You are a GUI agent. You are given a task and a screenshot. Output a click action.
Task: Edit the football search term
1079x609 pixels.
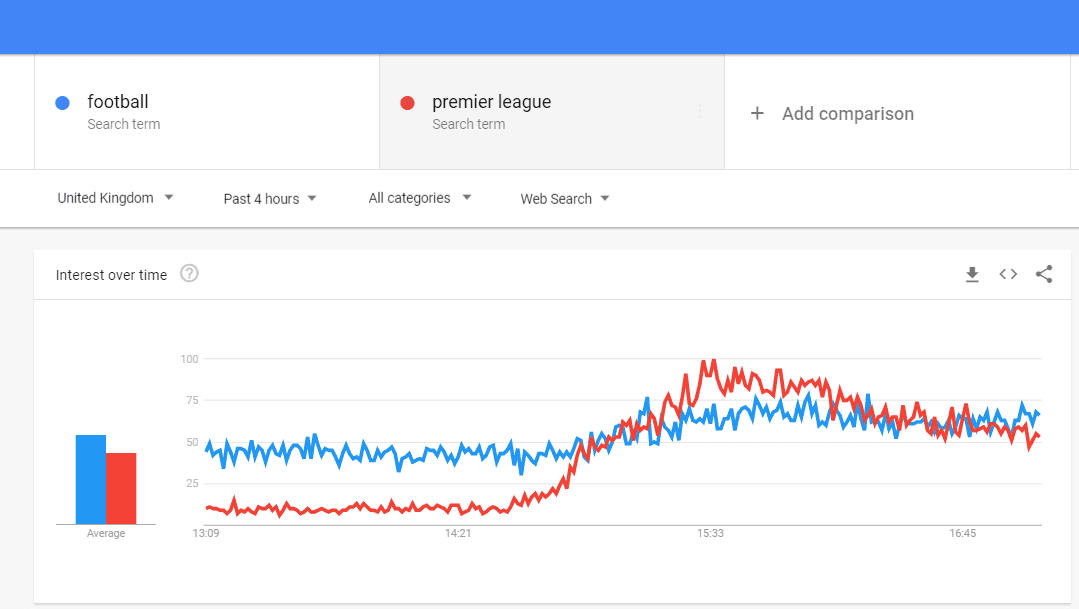[118, 102]
